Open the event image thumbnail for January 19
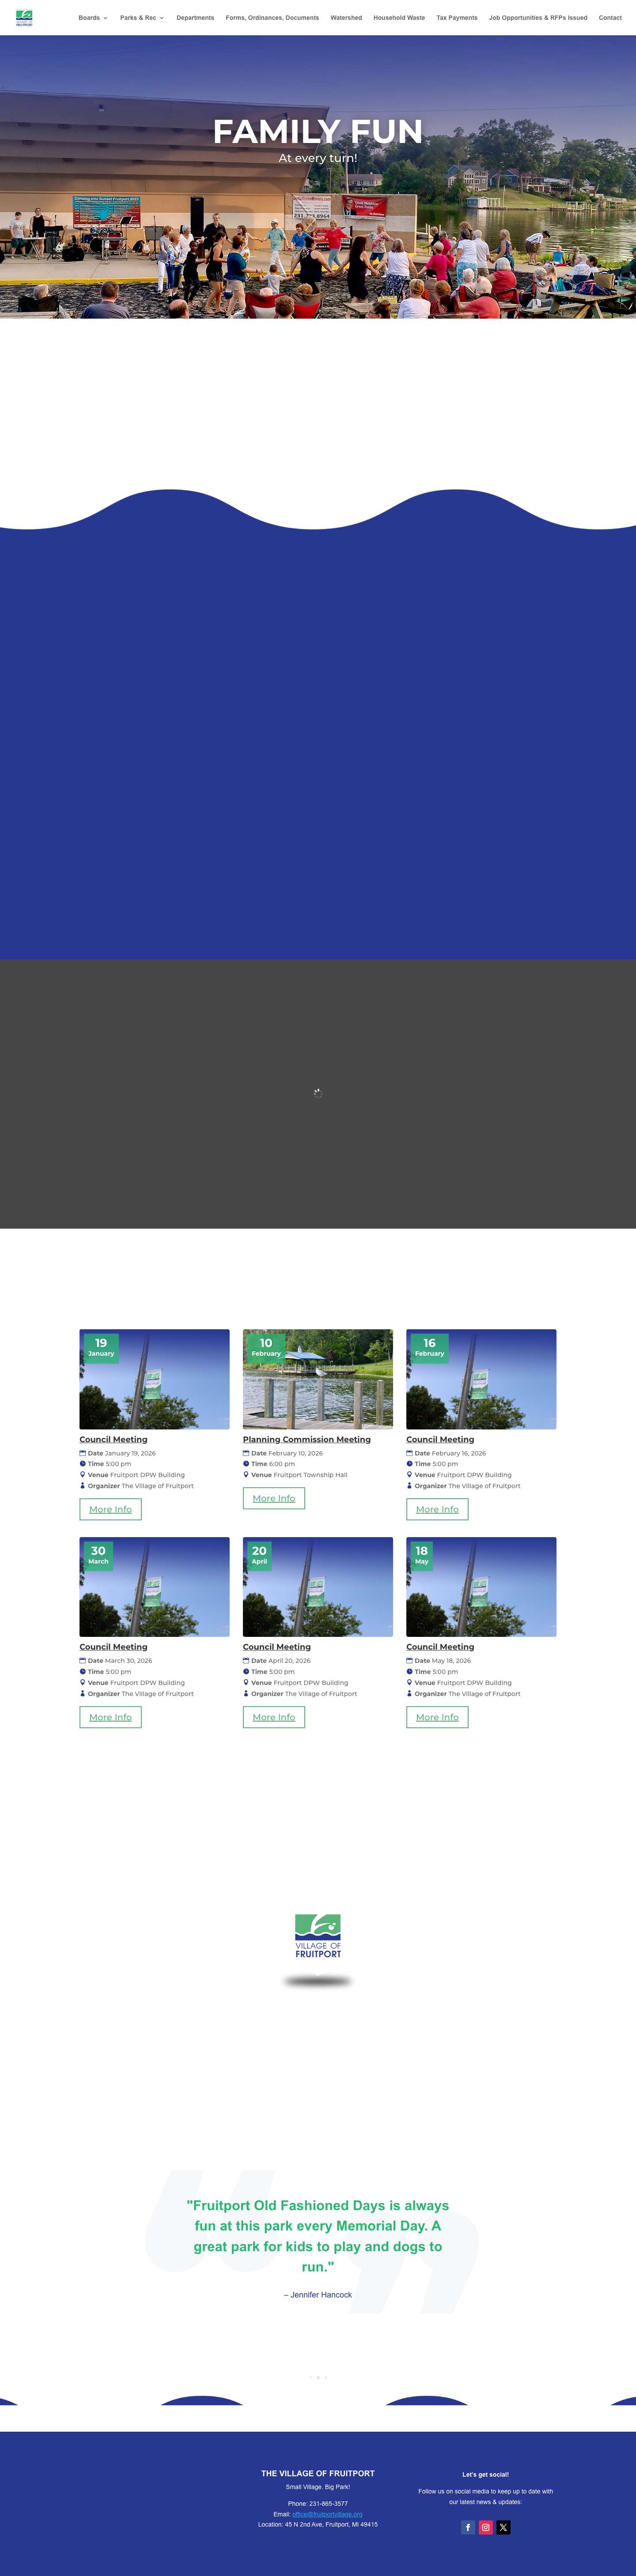Viewport: 636px width, 2576px height. [x=155, y=1379]
